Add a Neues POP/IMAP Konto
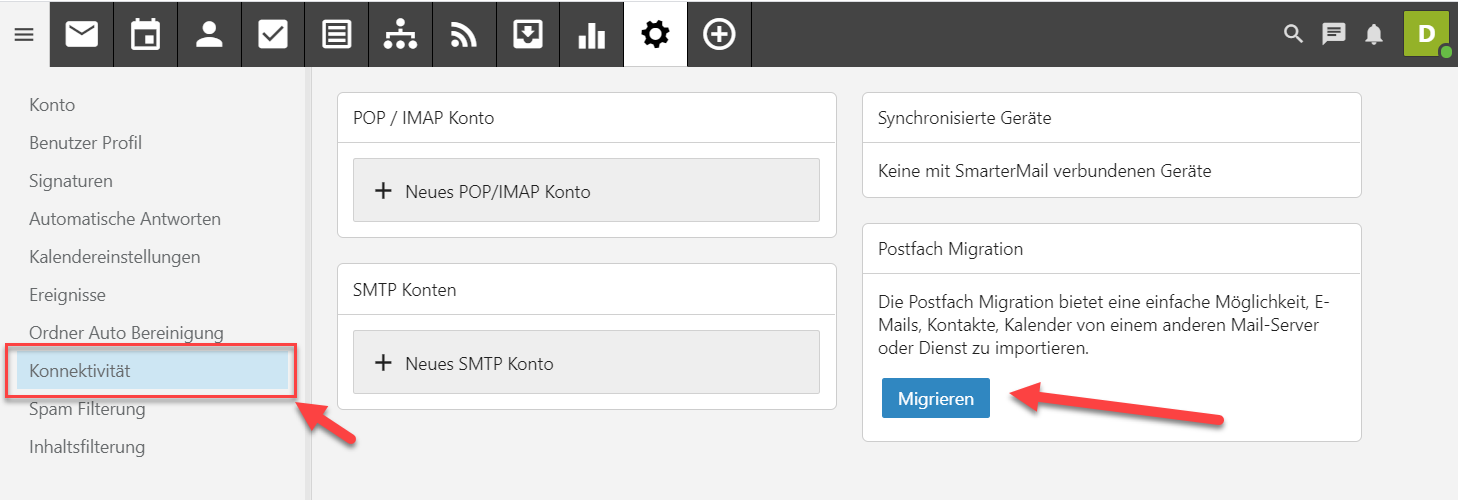1458x500 pixels. pyautogui.click(x=586, y=191)
